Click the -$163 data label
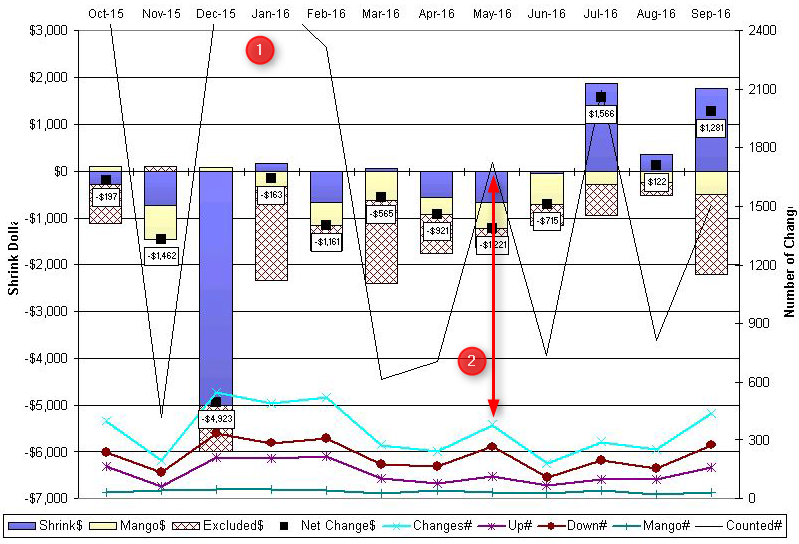The height and width of the screenshot is (544, 799). click(x=271, y=195)
